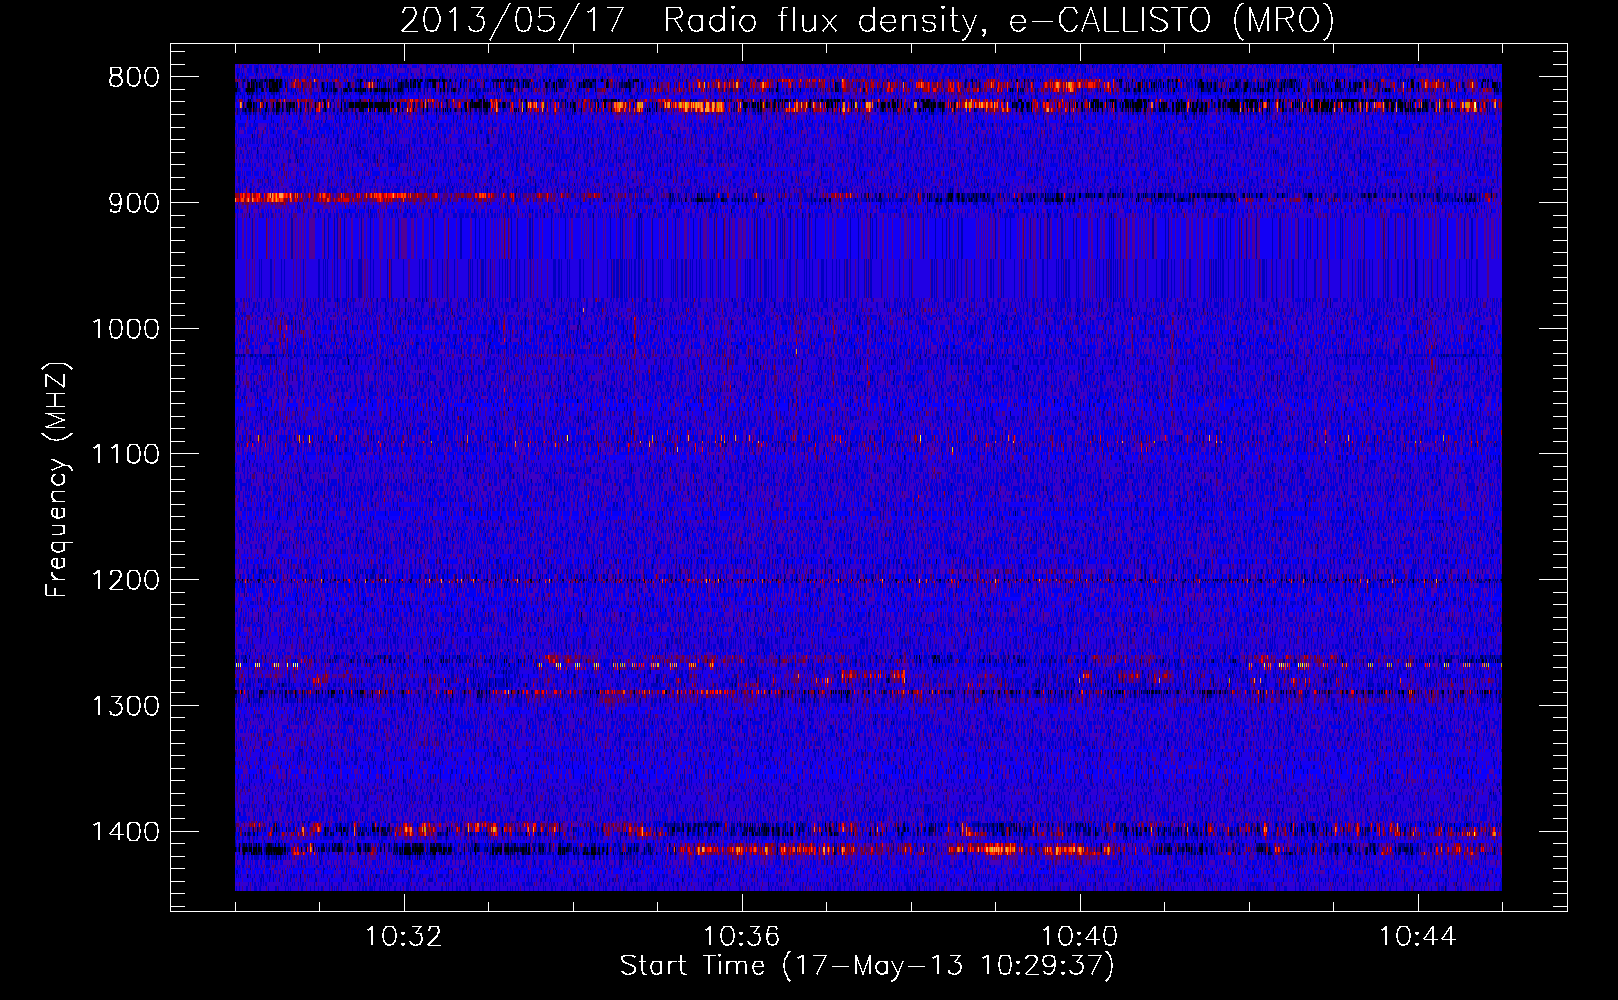Select the 1100 frequency tick label

(x=125, y=455)
